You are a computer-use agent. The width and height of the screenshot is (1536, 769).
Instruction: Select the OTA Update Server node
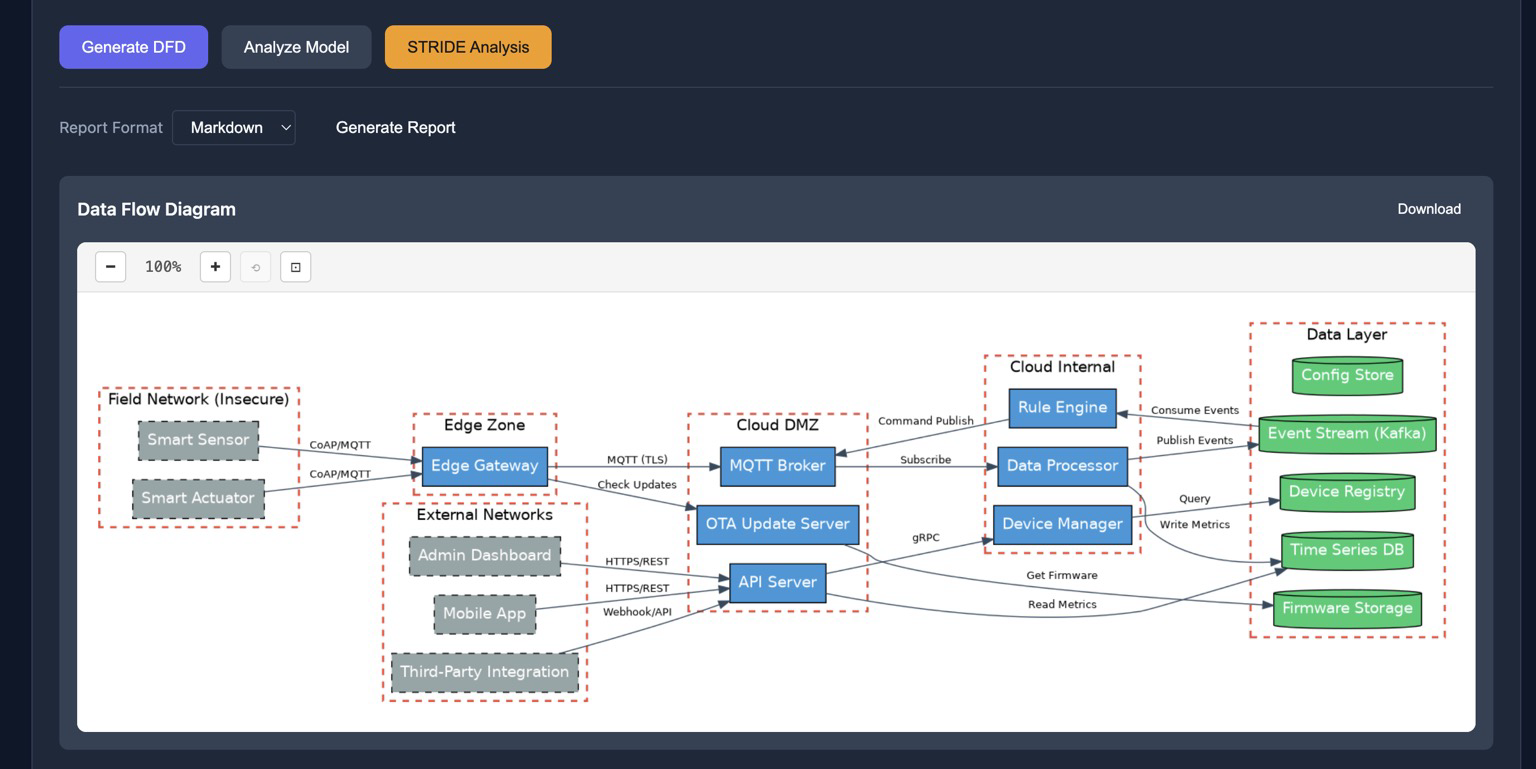click(777, 524)
